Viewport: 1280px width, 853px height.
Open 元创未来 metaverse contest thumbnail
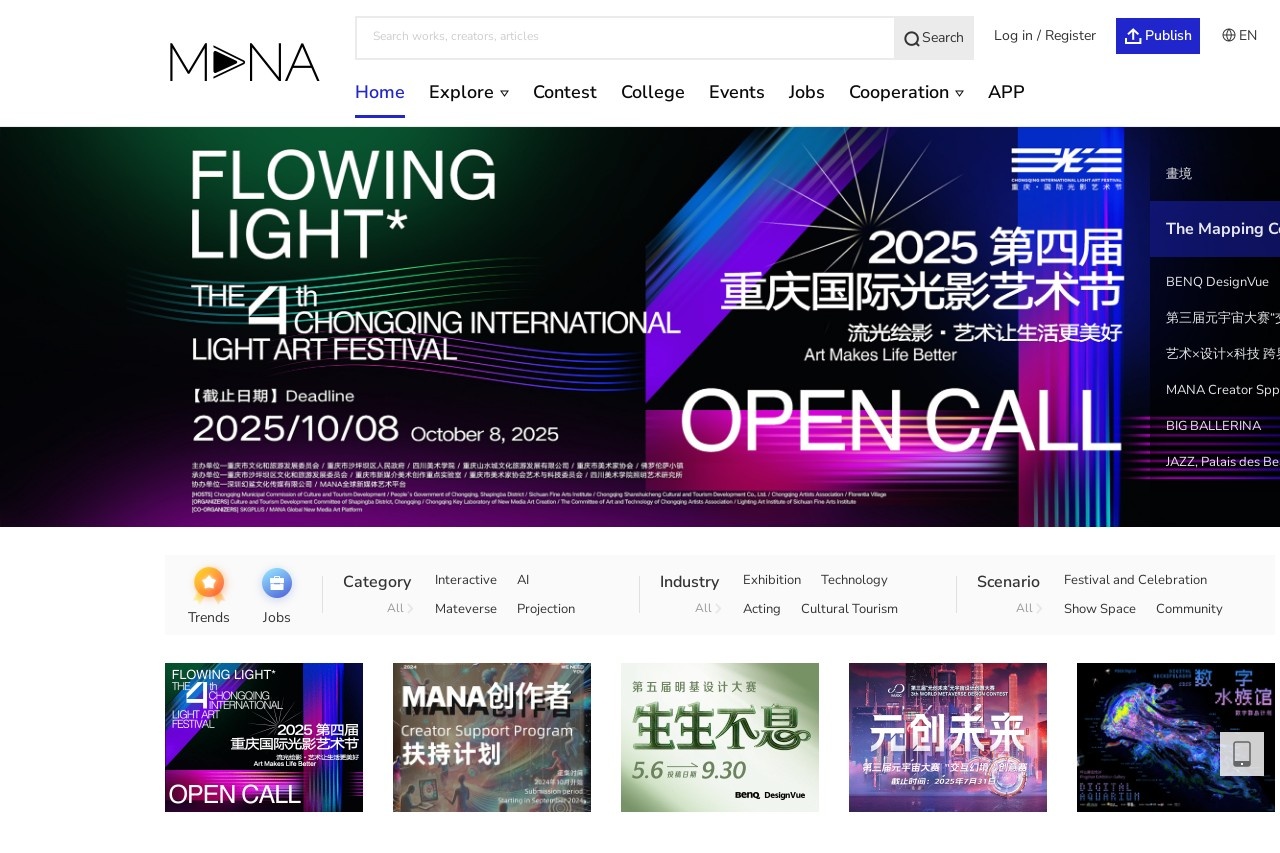tap(948, 737)
